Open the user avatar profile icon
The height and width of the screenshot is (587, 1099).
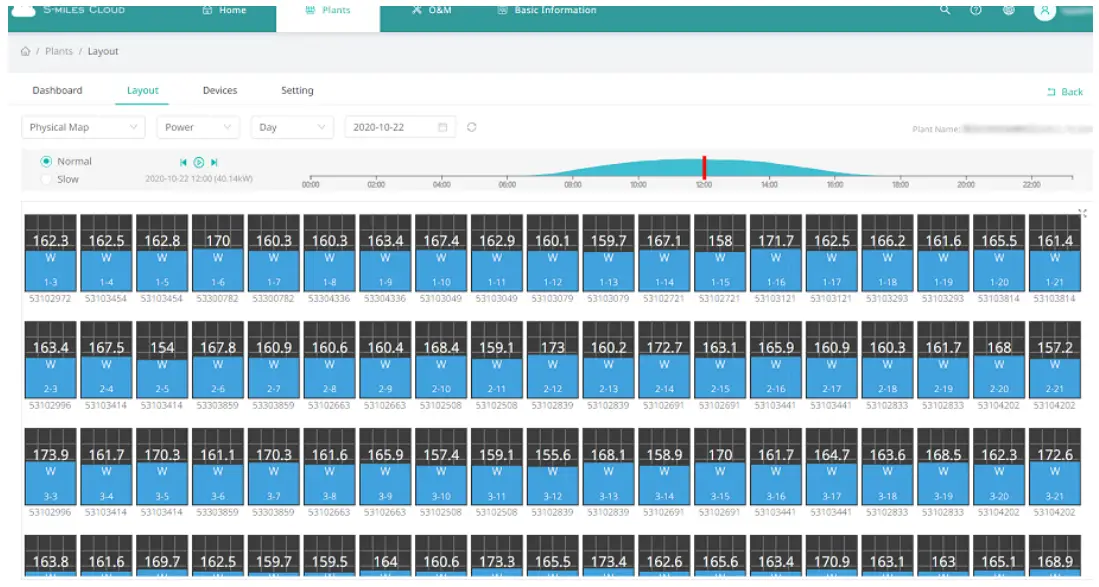[x=1045, y=11]
